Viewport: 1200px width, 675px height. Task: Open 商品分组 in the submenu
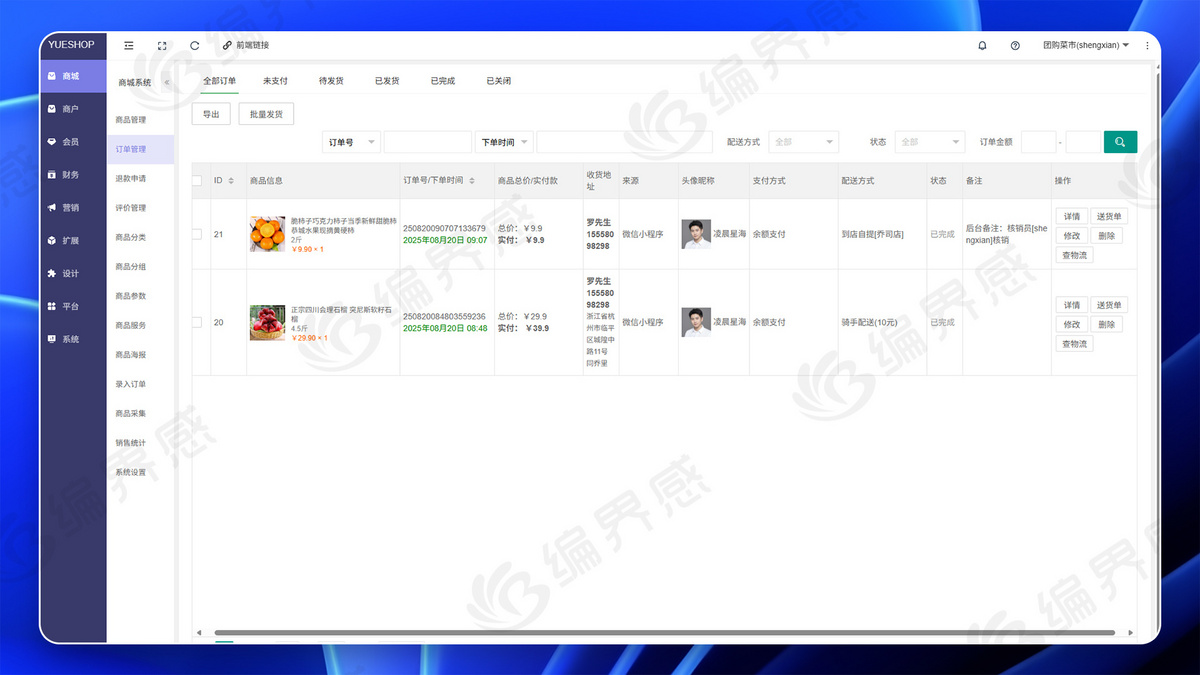(x=131, y=267)
